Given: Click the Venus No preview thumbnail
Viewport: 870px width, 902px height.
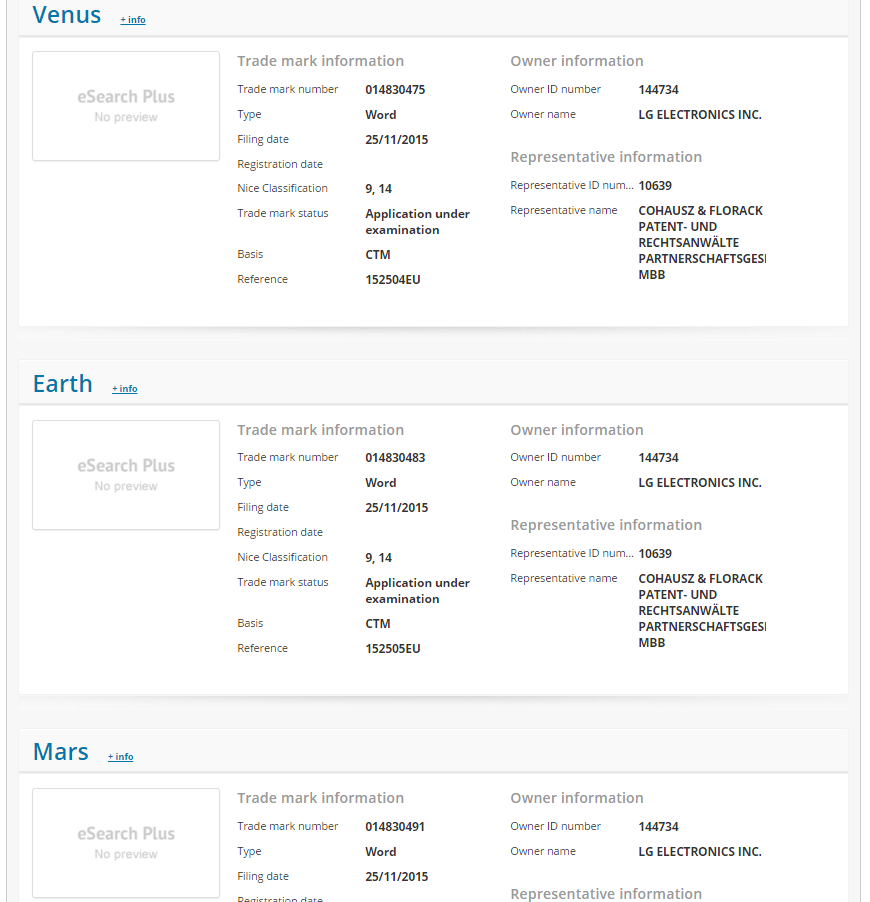Looking at the screenshot, I should coord(126,106).
